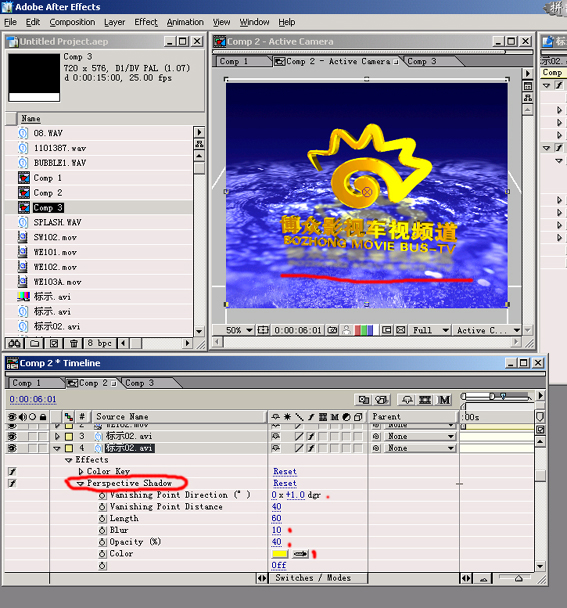Open the Effect menu
The image size is (567, 608).
[x=146, y=22]
